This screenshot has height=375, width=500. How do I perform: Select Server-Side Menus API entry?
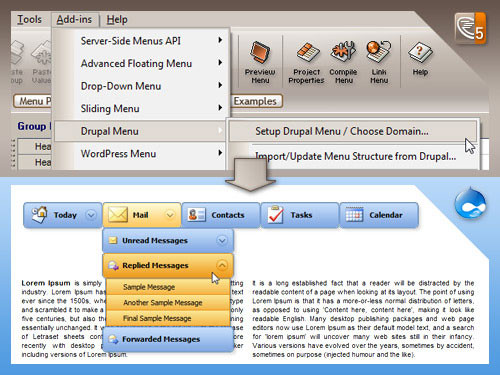pyautogui.click(x=141, y=41)
